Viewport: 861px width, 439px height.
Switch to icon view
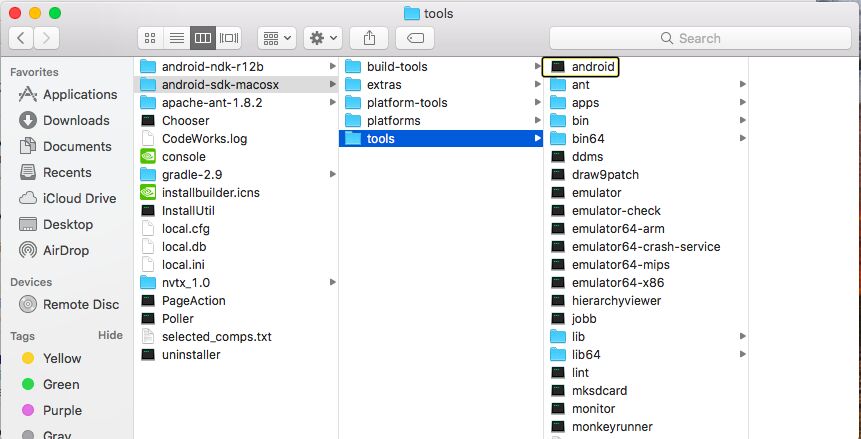point(150,38)
